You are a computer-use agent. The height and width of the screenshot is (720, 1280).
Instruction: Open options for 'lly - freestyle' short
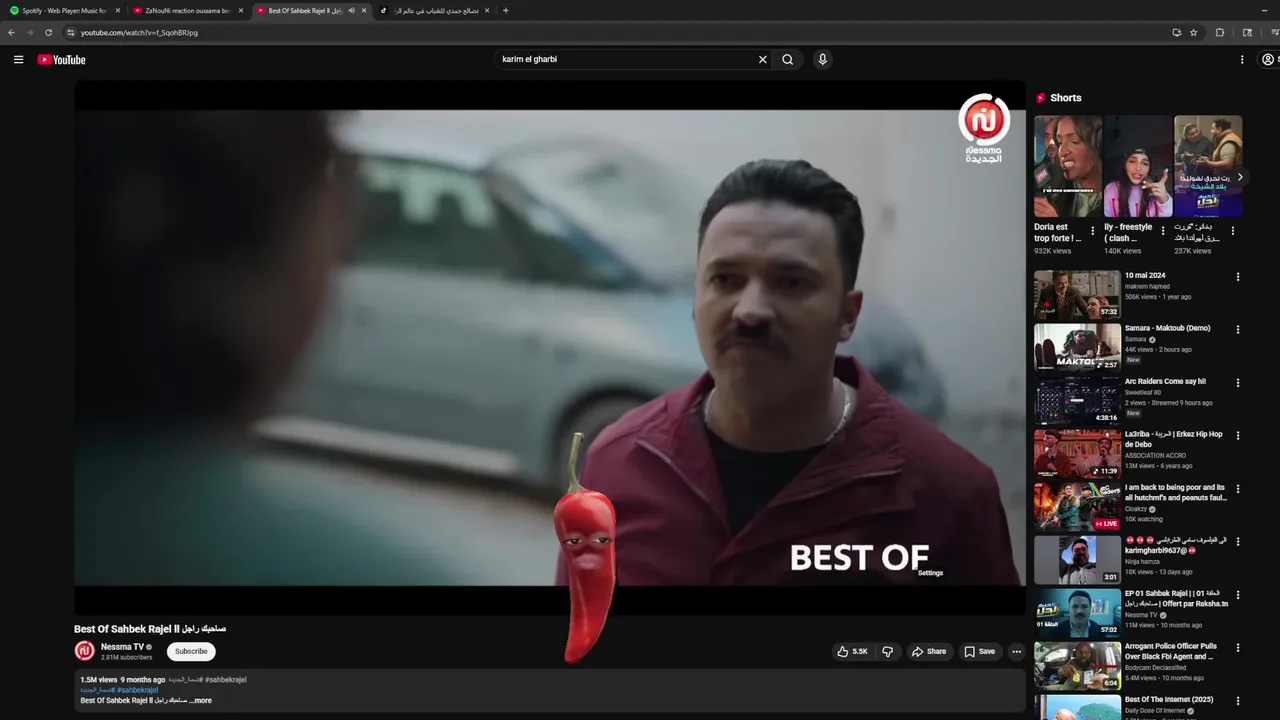1162,231
